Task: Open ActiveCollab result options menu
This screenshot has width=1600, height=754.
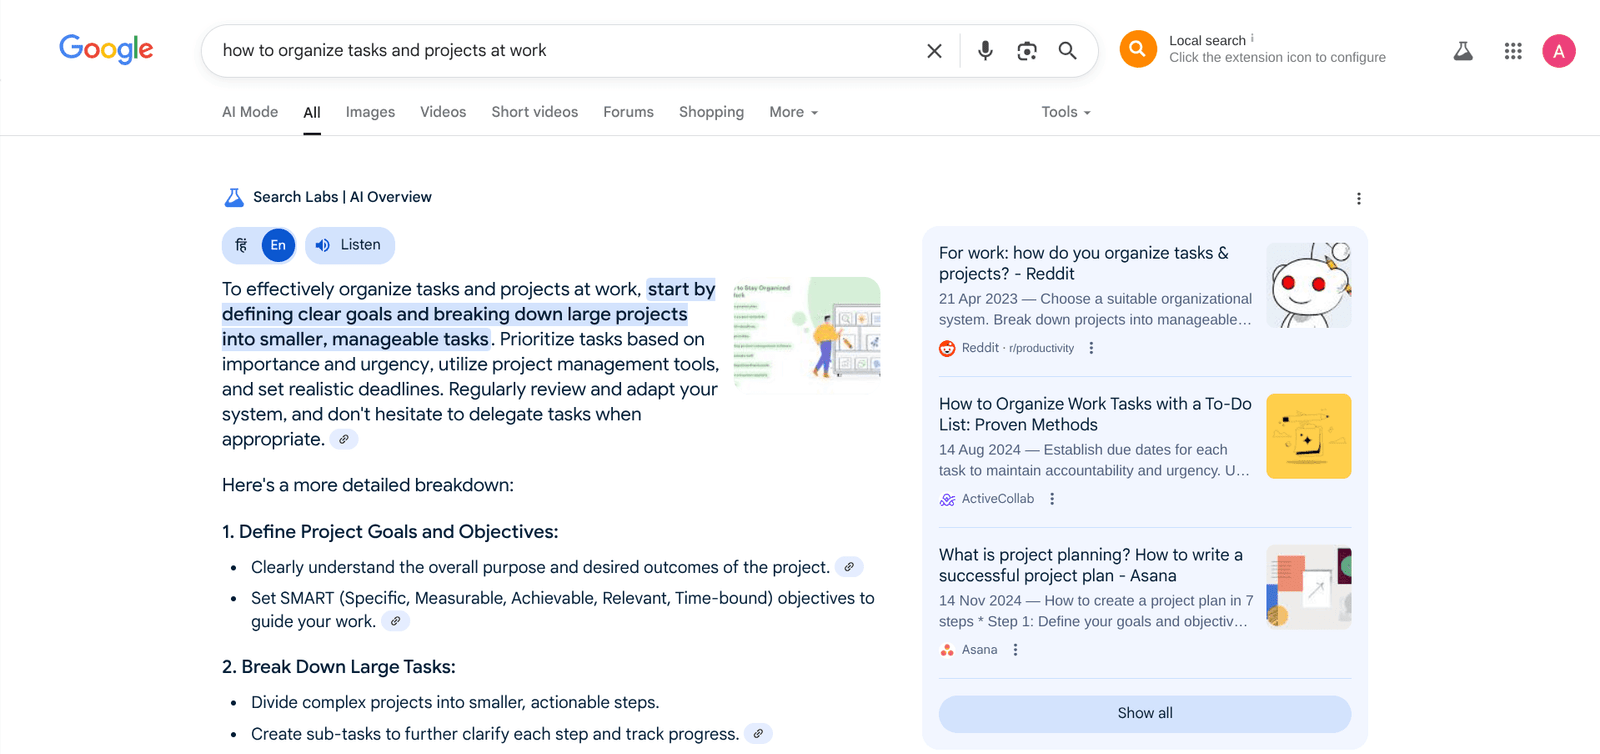Action: (1052, 499)
